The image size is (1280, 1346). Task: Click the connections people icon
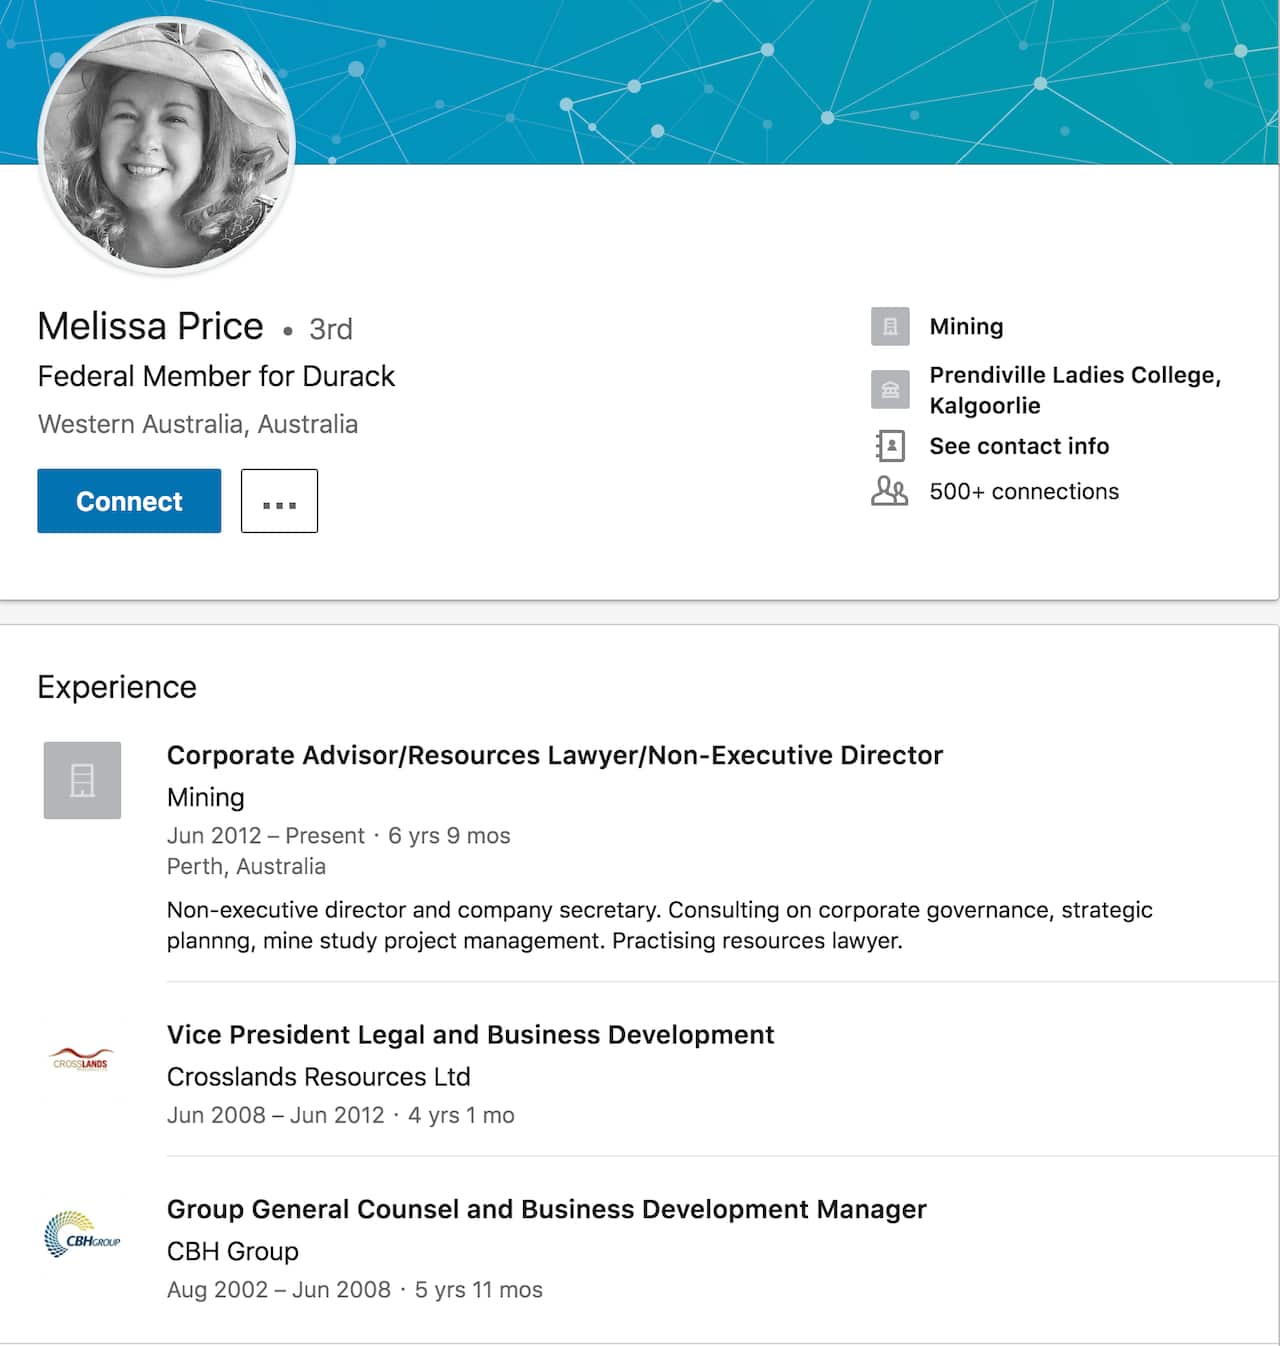(890, 491)
